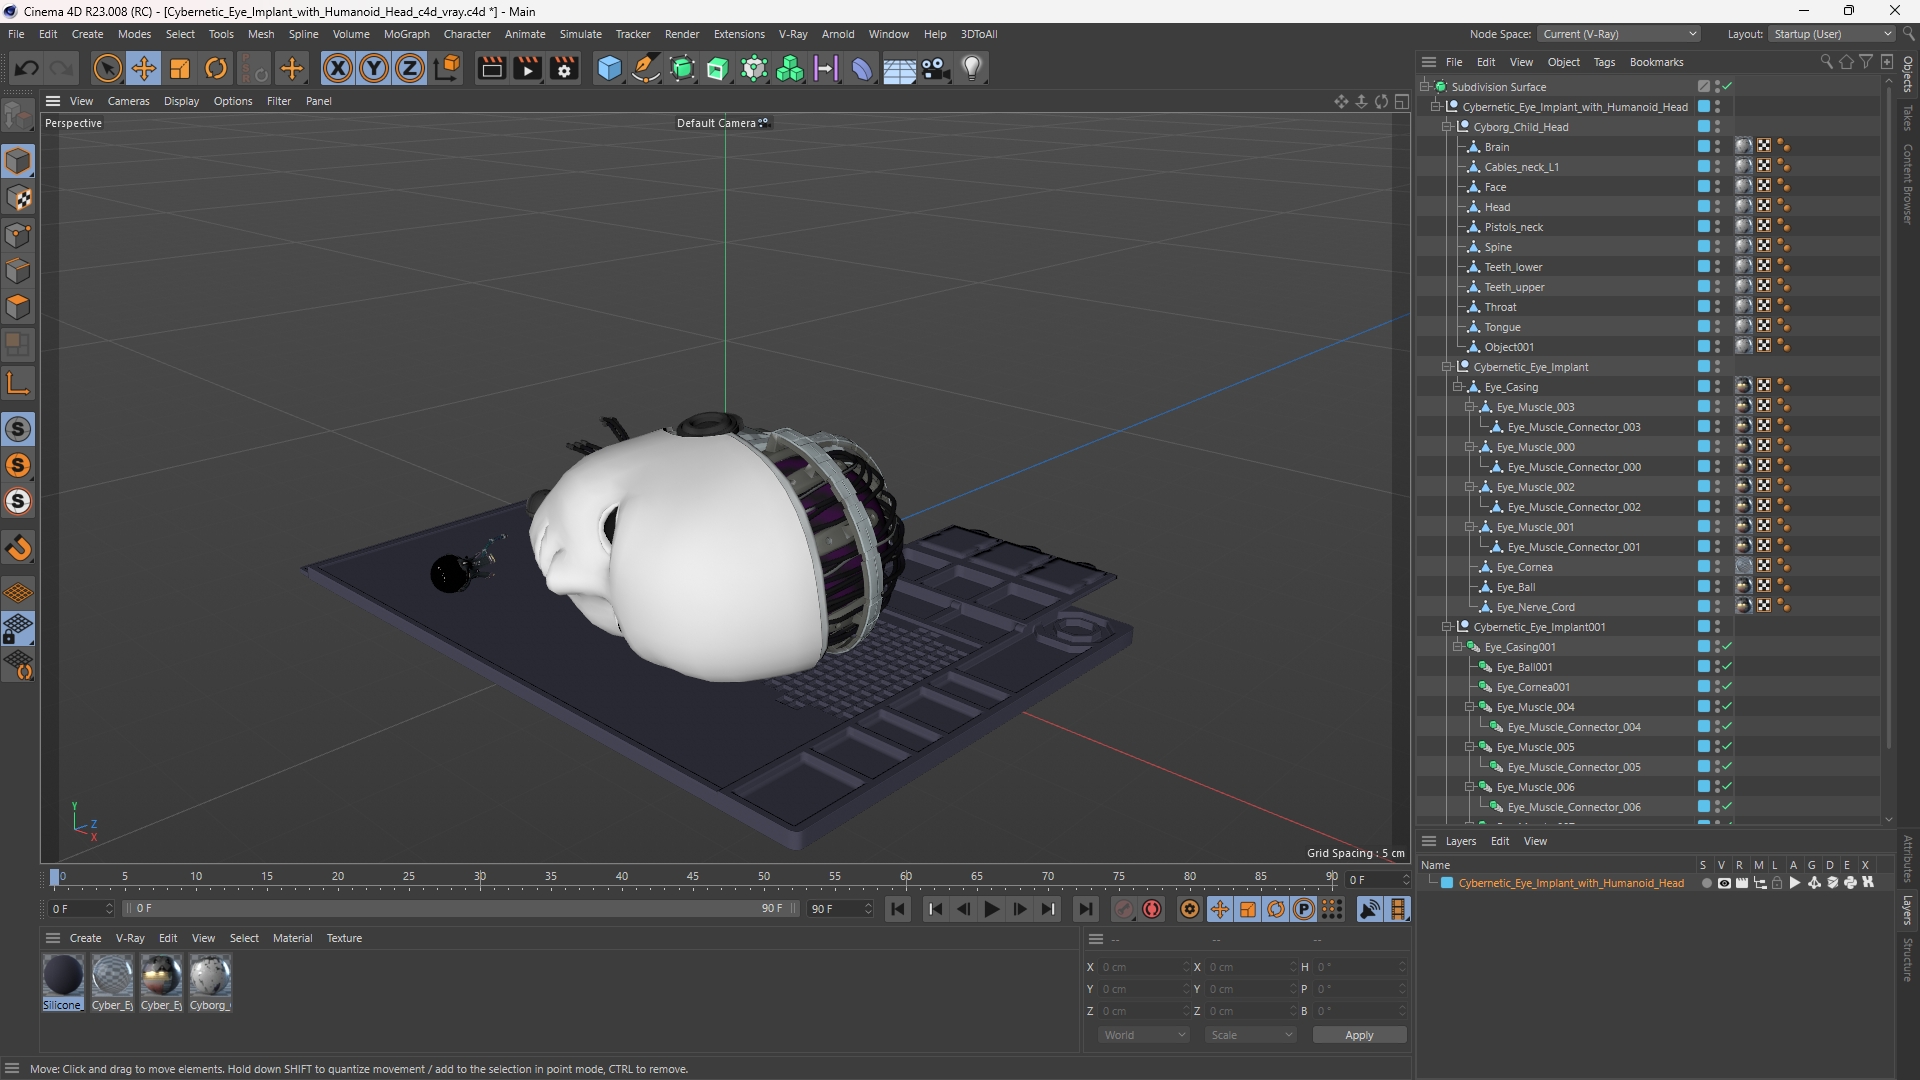Image resolution: width=1920 pixels, height=1080 pixels.
Task: Add a Light object bulb icon
Action: click(972, 68)
